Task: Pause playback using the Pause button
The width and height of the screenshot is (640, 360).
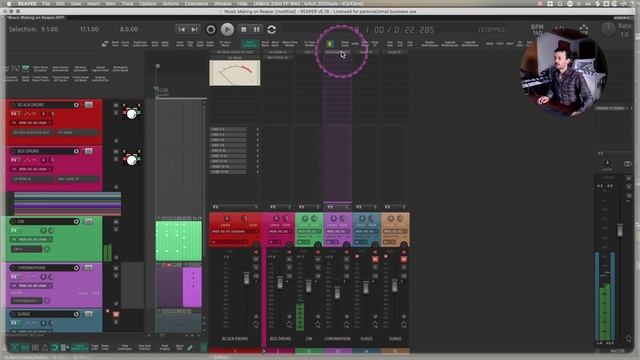Action: tap(256, 29)
